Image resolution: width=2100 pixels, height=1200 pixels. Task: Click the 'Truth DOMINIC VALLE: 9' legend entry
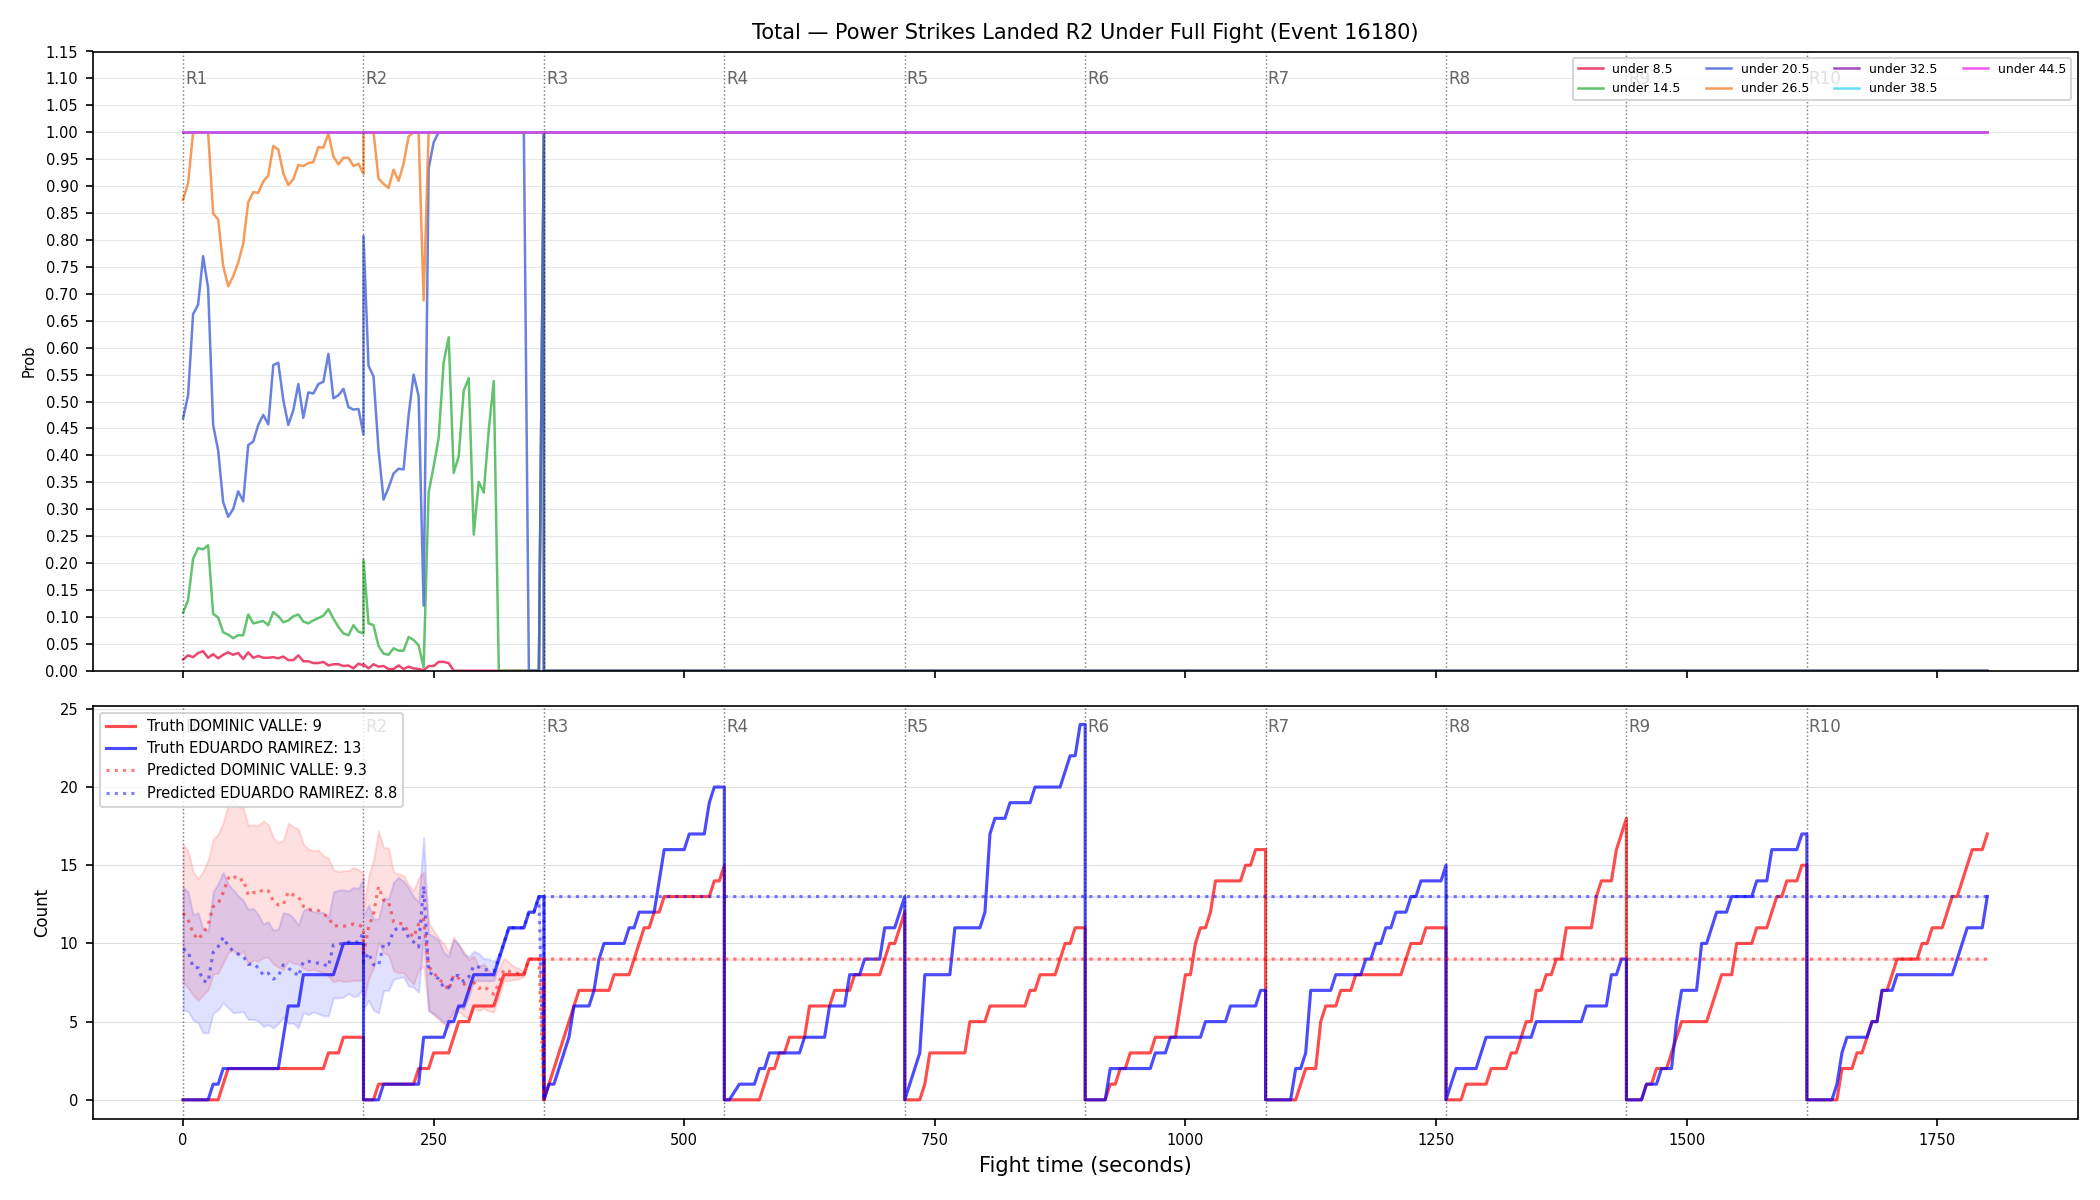click(x=213, y=726)
